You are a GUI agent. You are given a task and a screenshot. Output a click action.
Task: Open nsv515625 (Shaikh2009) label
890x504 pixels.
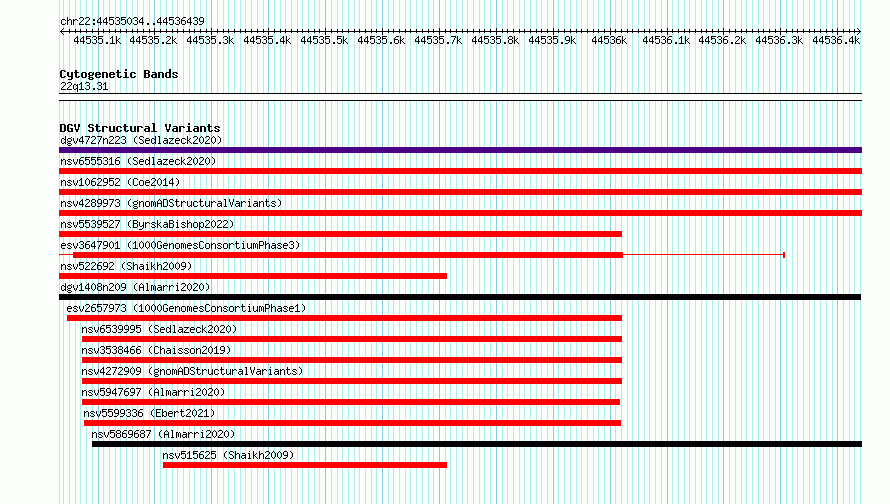(228, 455)
